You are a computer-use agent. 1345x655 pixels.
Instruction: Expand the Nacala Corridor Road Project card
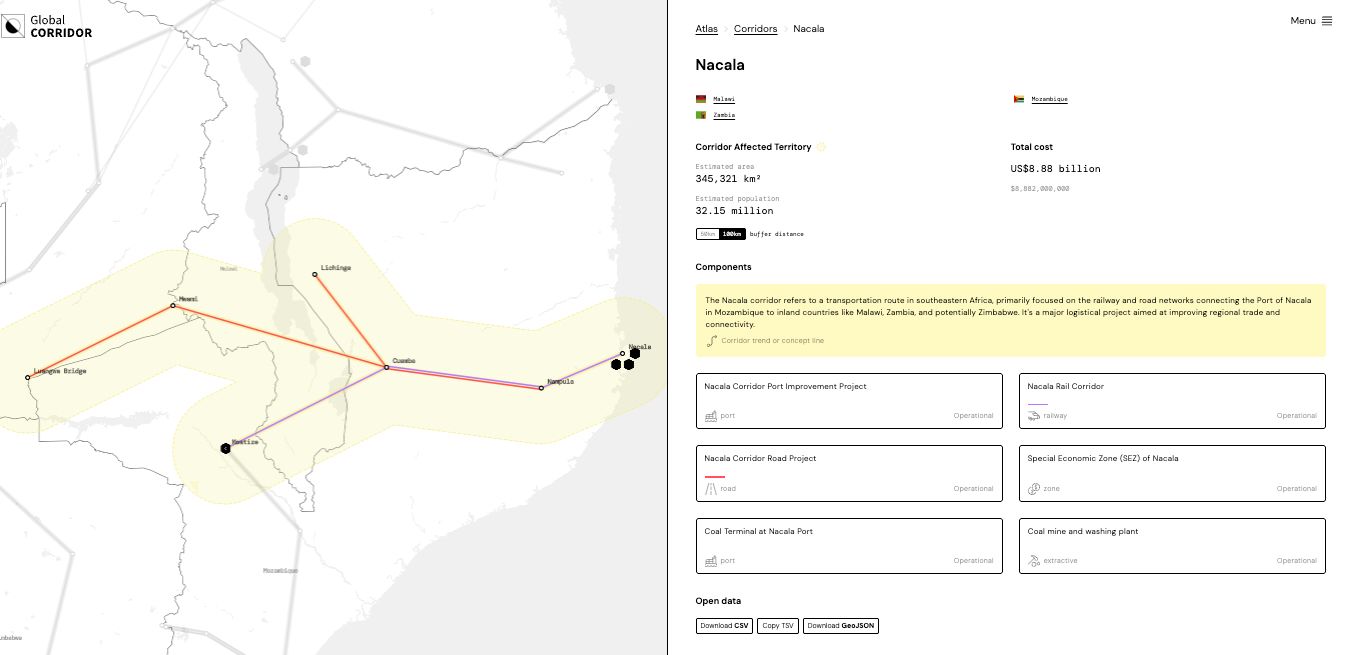pos(849,474)
